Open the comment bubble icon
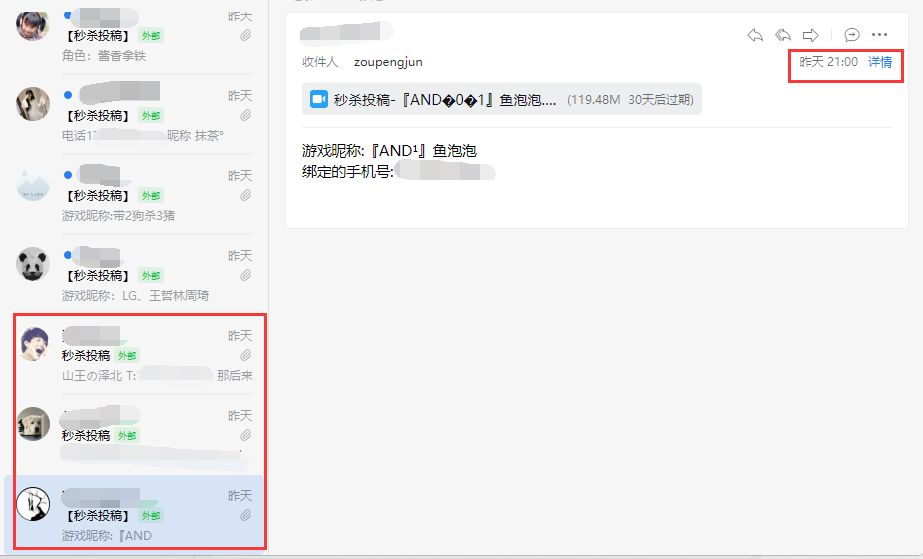923x559 pixels. (851, 35)
